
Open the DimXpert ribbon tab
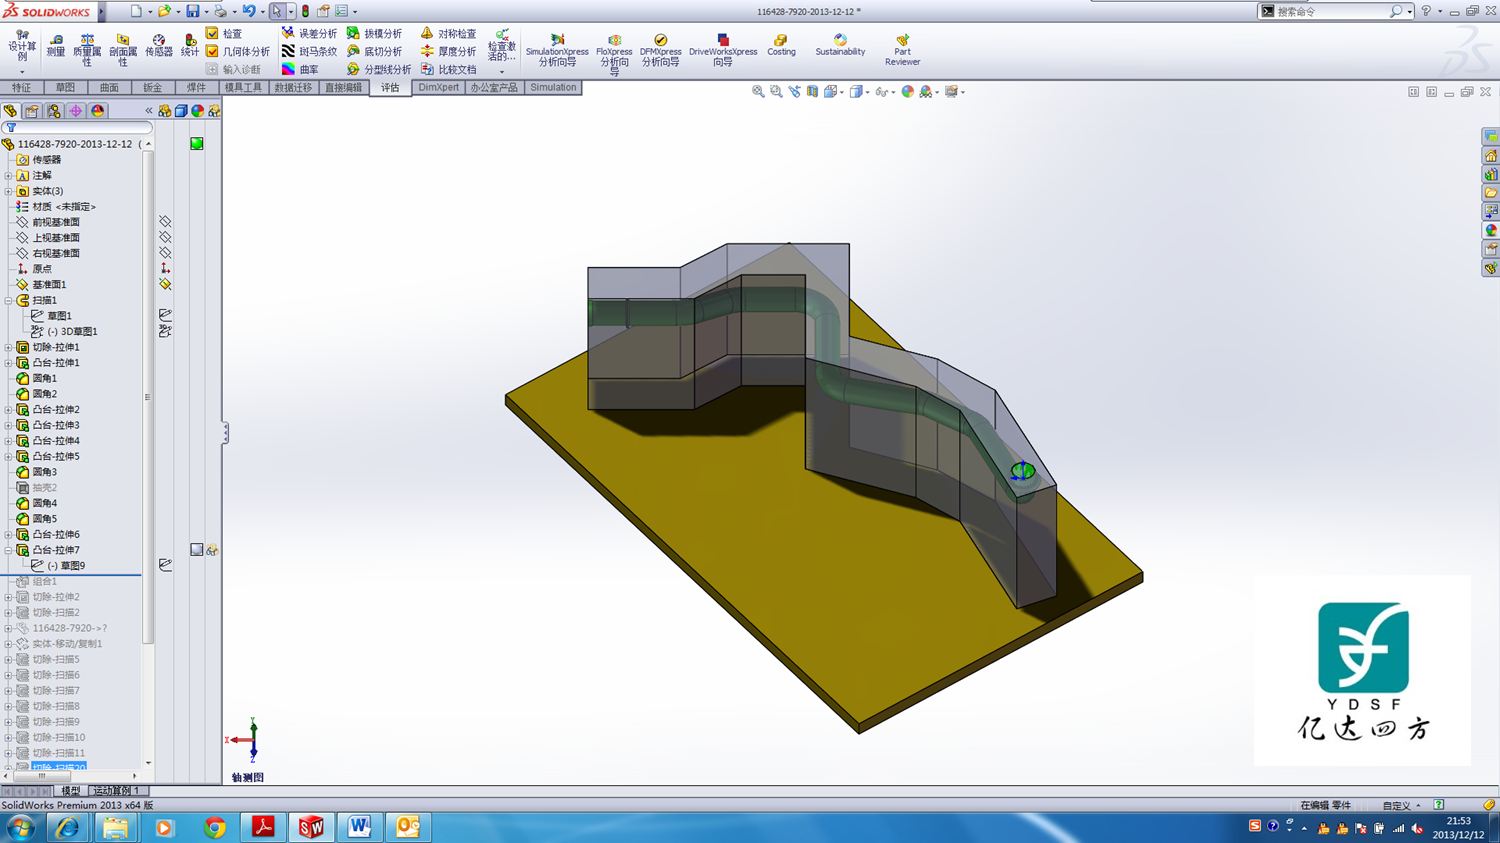tap(438, 88)
